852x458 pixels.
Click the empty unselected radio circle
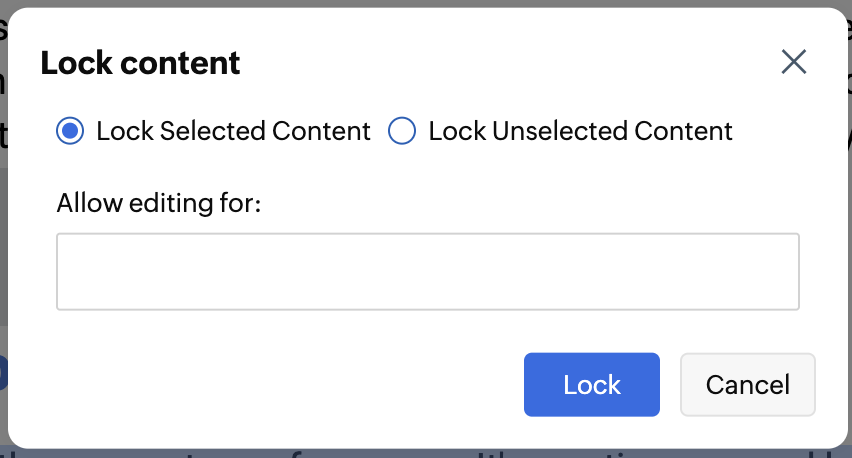(401, 131)
